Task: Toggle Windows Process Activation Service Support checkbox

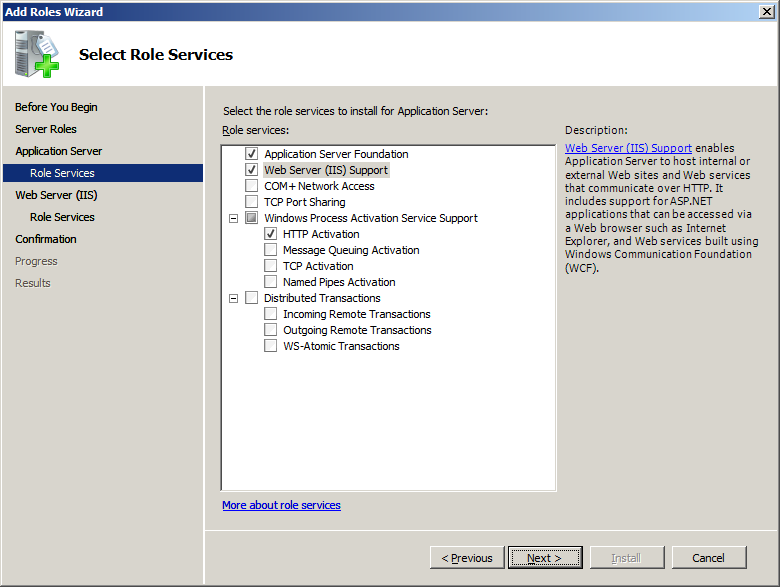Action: 252,218
